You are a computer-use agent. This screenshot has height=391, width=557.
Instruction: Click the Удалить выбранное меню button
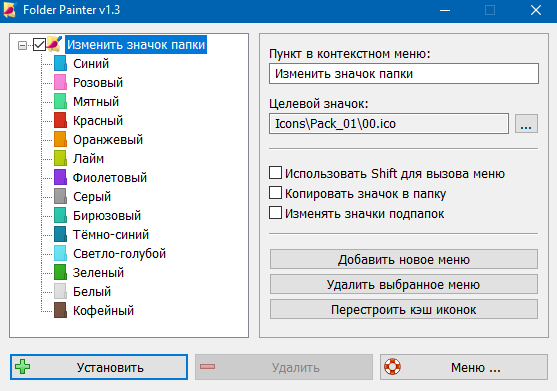tap(404, 284)
